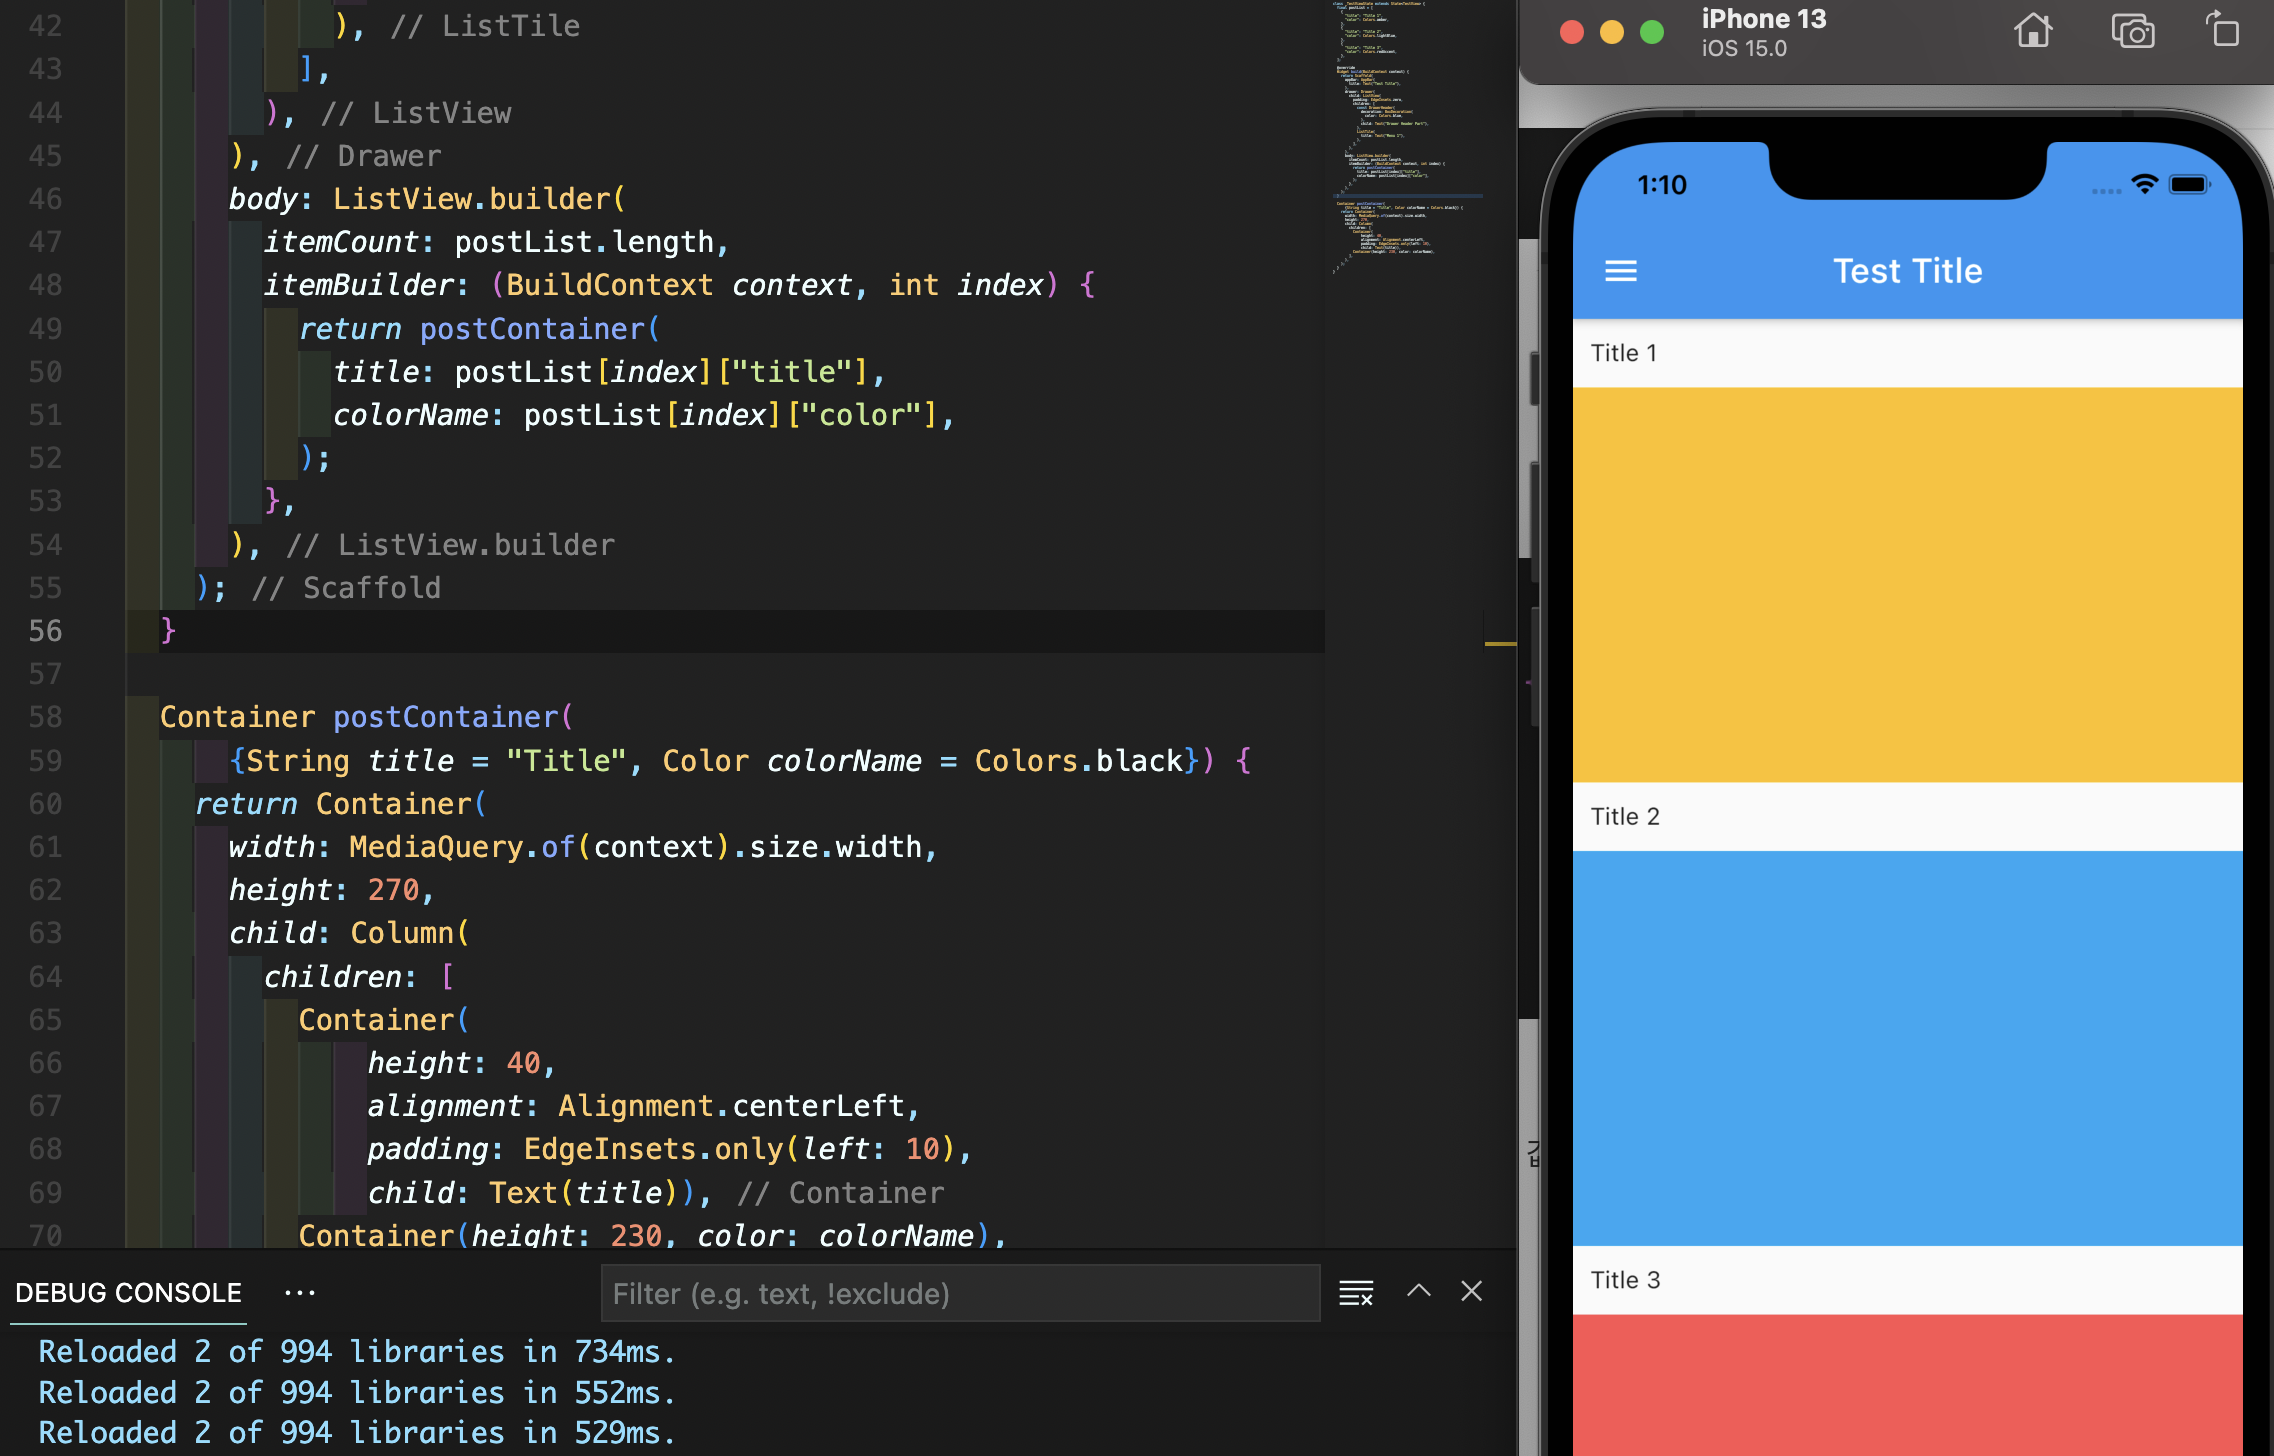This screenshot has width=2274, height=1456.
Task: Open the hamburger drawer menu
Action: [x=1620, y=271]
